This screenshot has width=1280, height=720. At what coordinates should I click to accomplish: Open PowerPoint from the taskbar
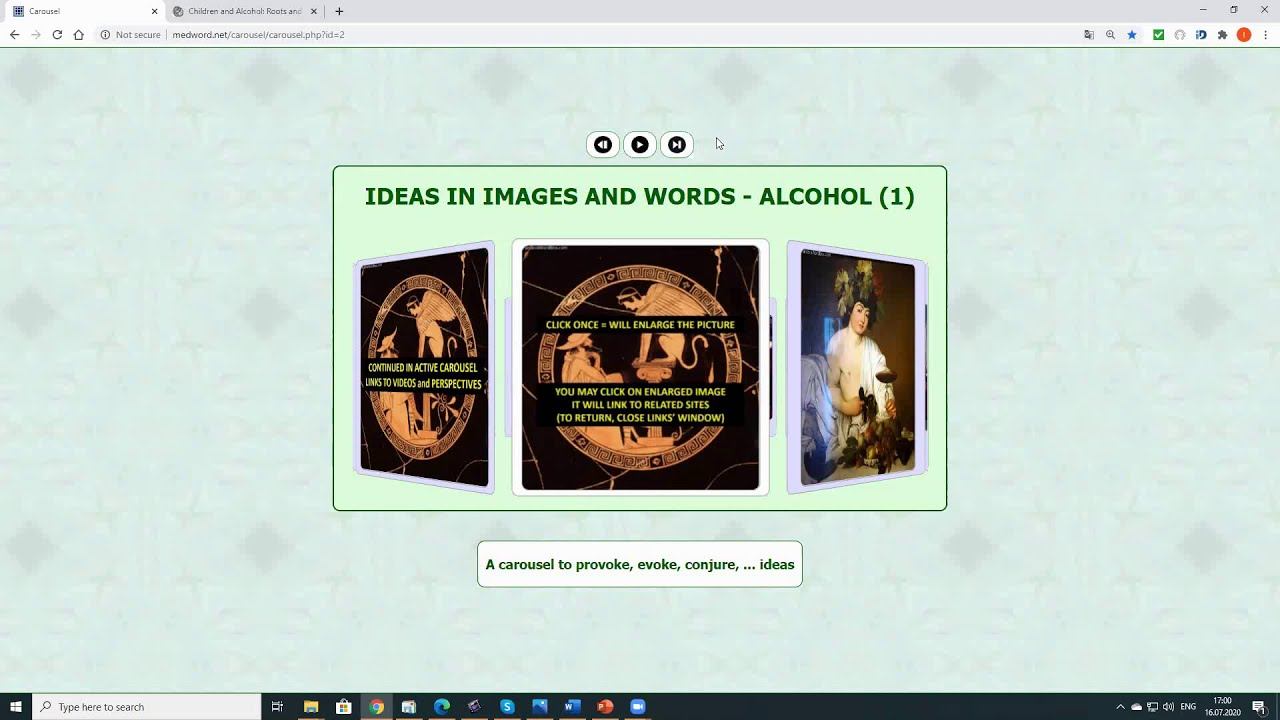(x=605, y=707)
